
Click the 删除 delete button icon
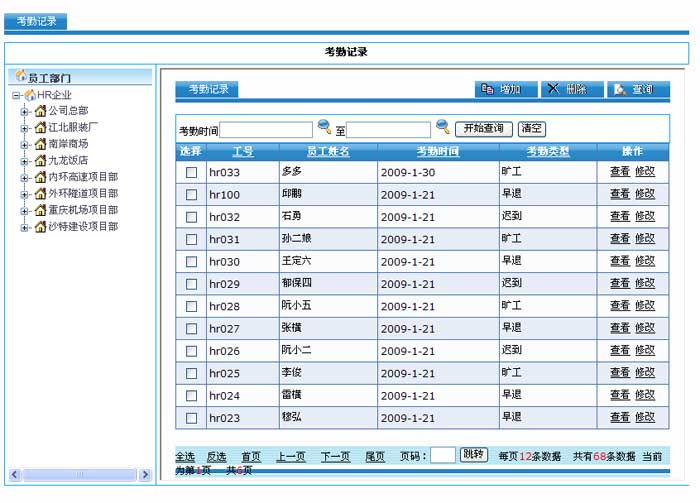click(553, 89)
